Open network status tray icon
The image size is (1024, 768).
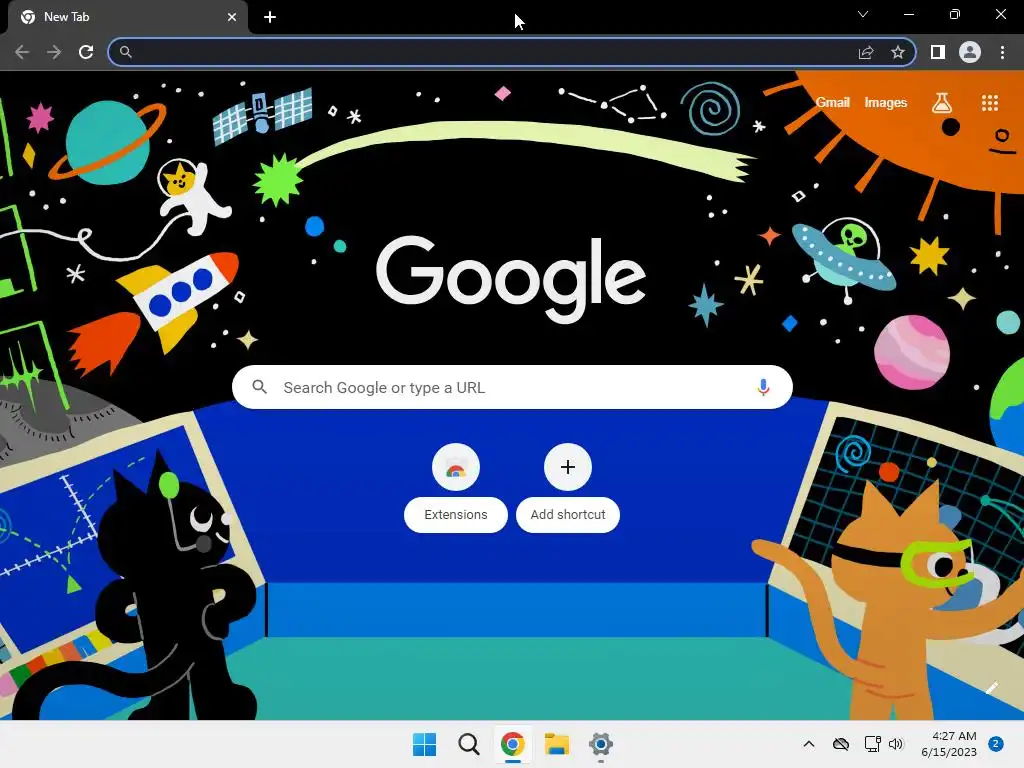coord(872,744)
